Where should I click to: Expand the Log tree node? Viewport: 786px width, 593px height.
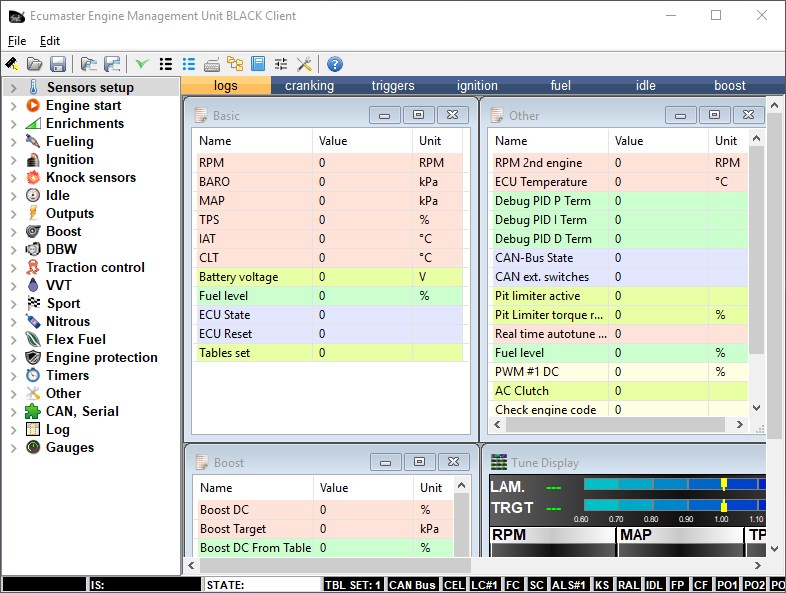point(14,430)
